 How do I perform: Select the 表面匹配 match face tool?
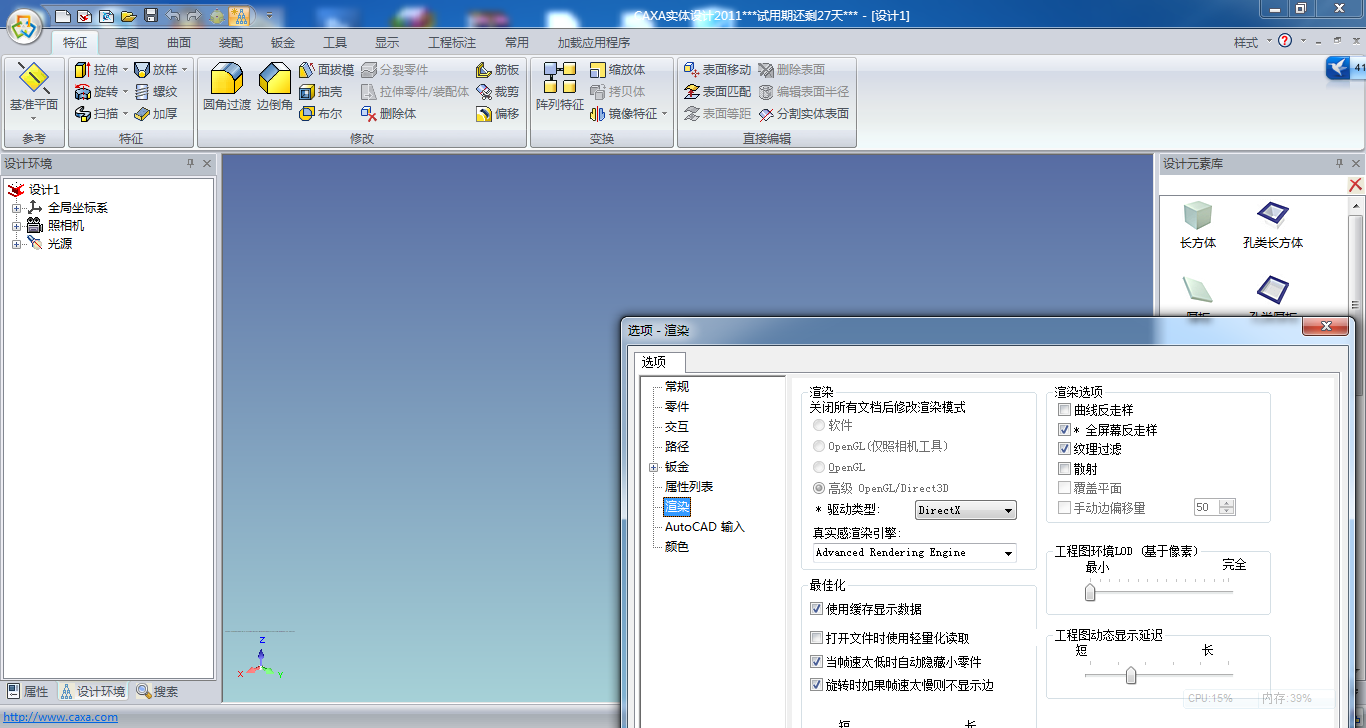[x=717, y=92]
